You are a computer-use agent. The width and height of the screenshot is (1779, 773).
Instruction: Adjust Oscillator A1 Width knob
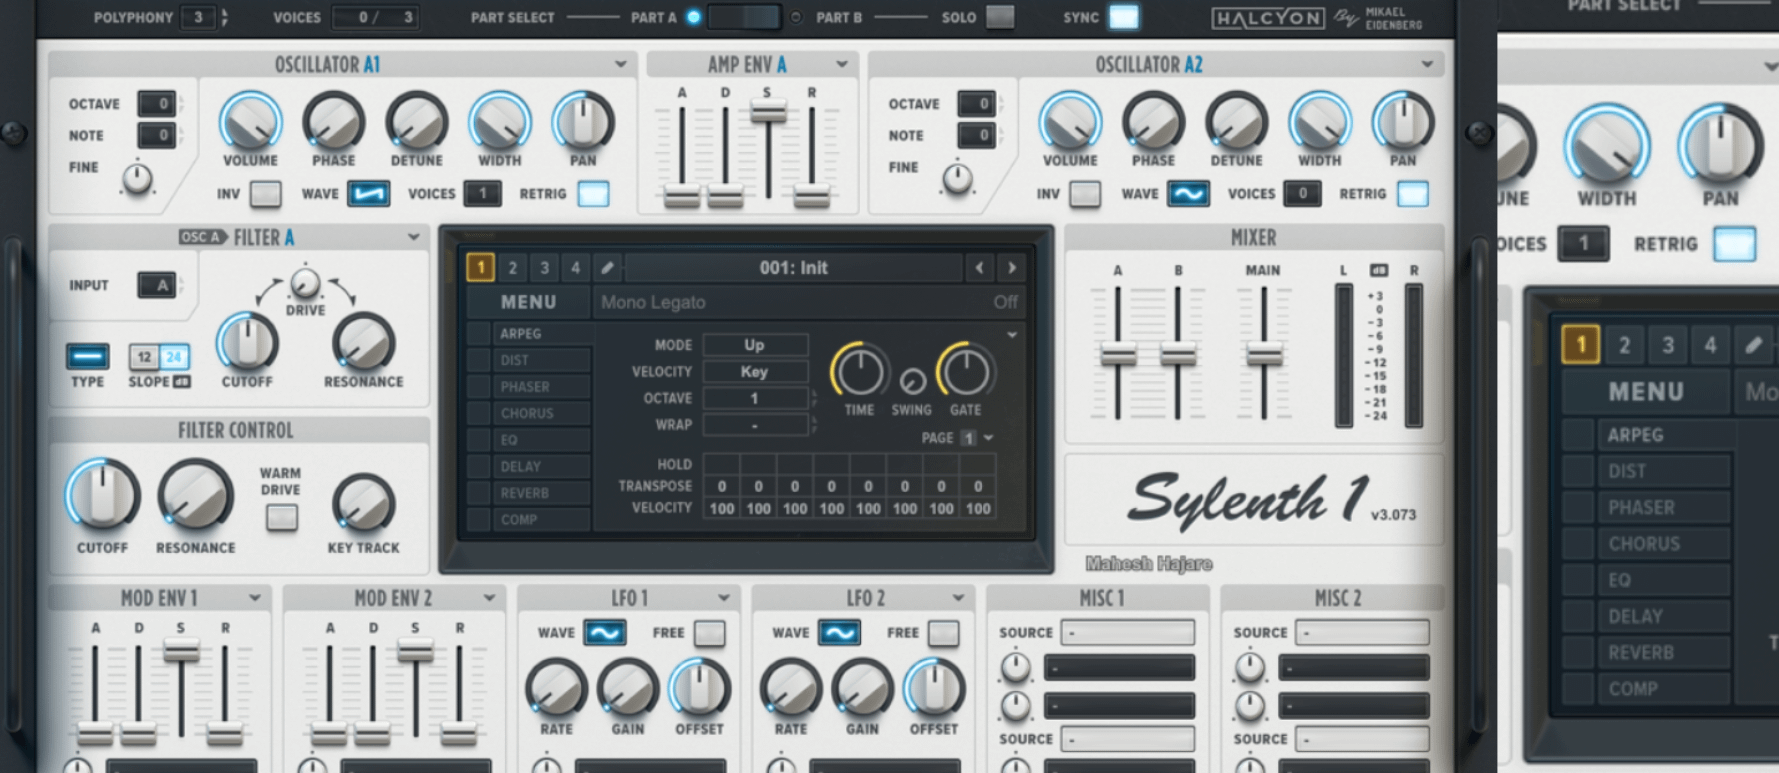(x=500, y=121)
